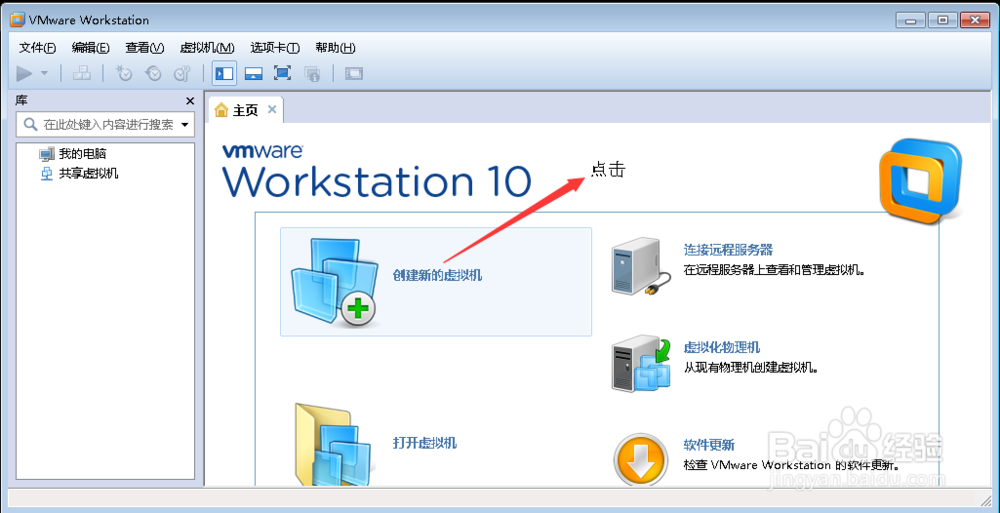Click the 软件更新 link

click(709, 445)
